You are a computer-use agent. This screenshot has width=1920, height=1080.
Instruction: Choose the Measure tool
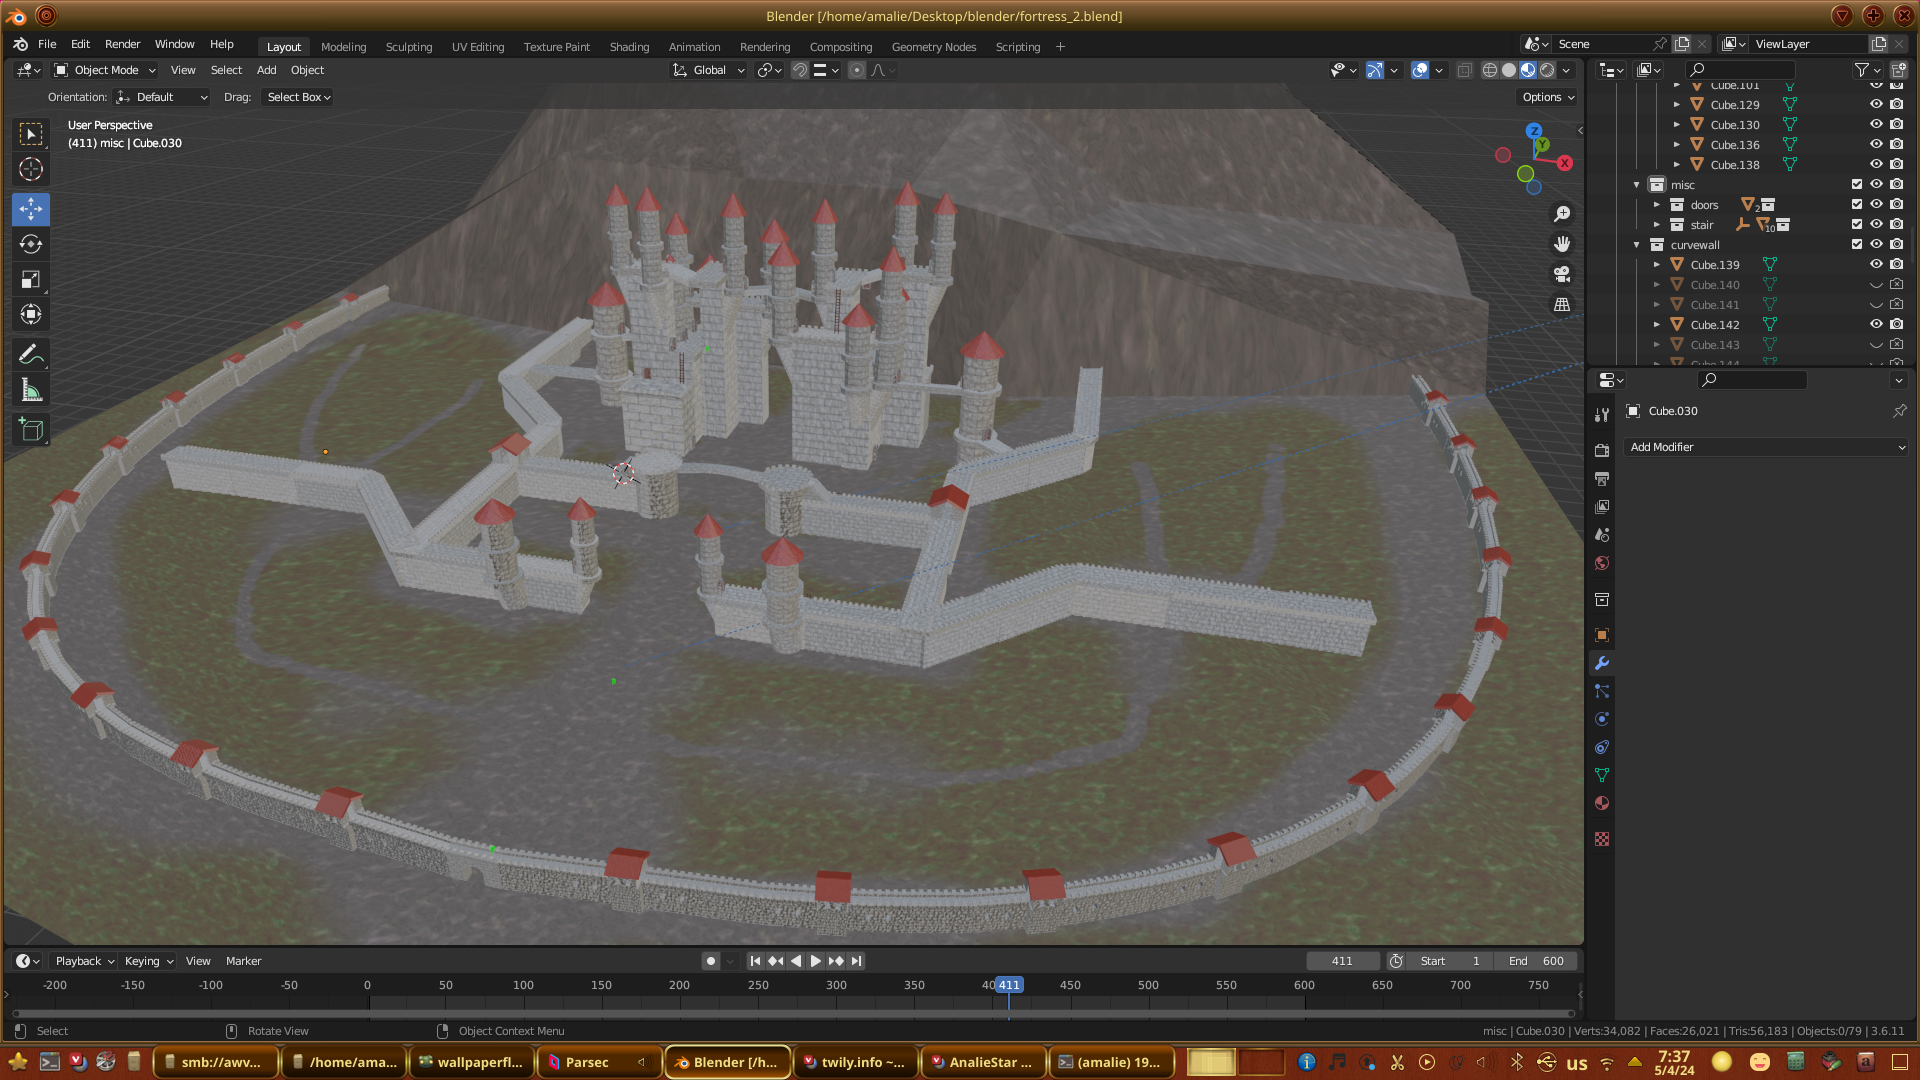point(31,391)
